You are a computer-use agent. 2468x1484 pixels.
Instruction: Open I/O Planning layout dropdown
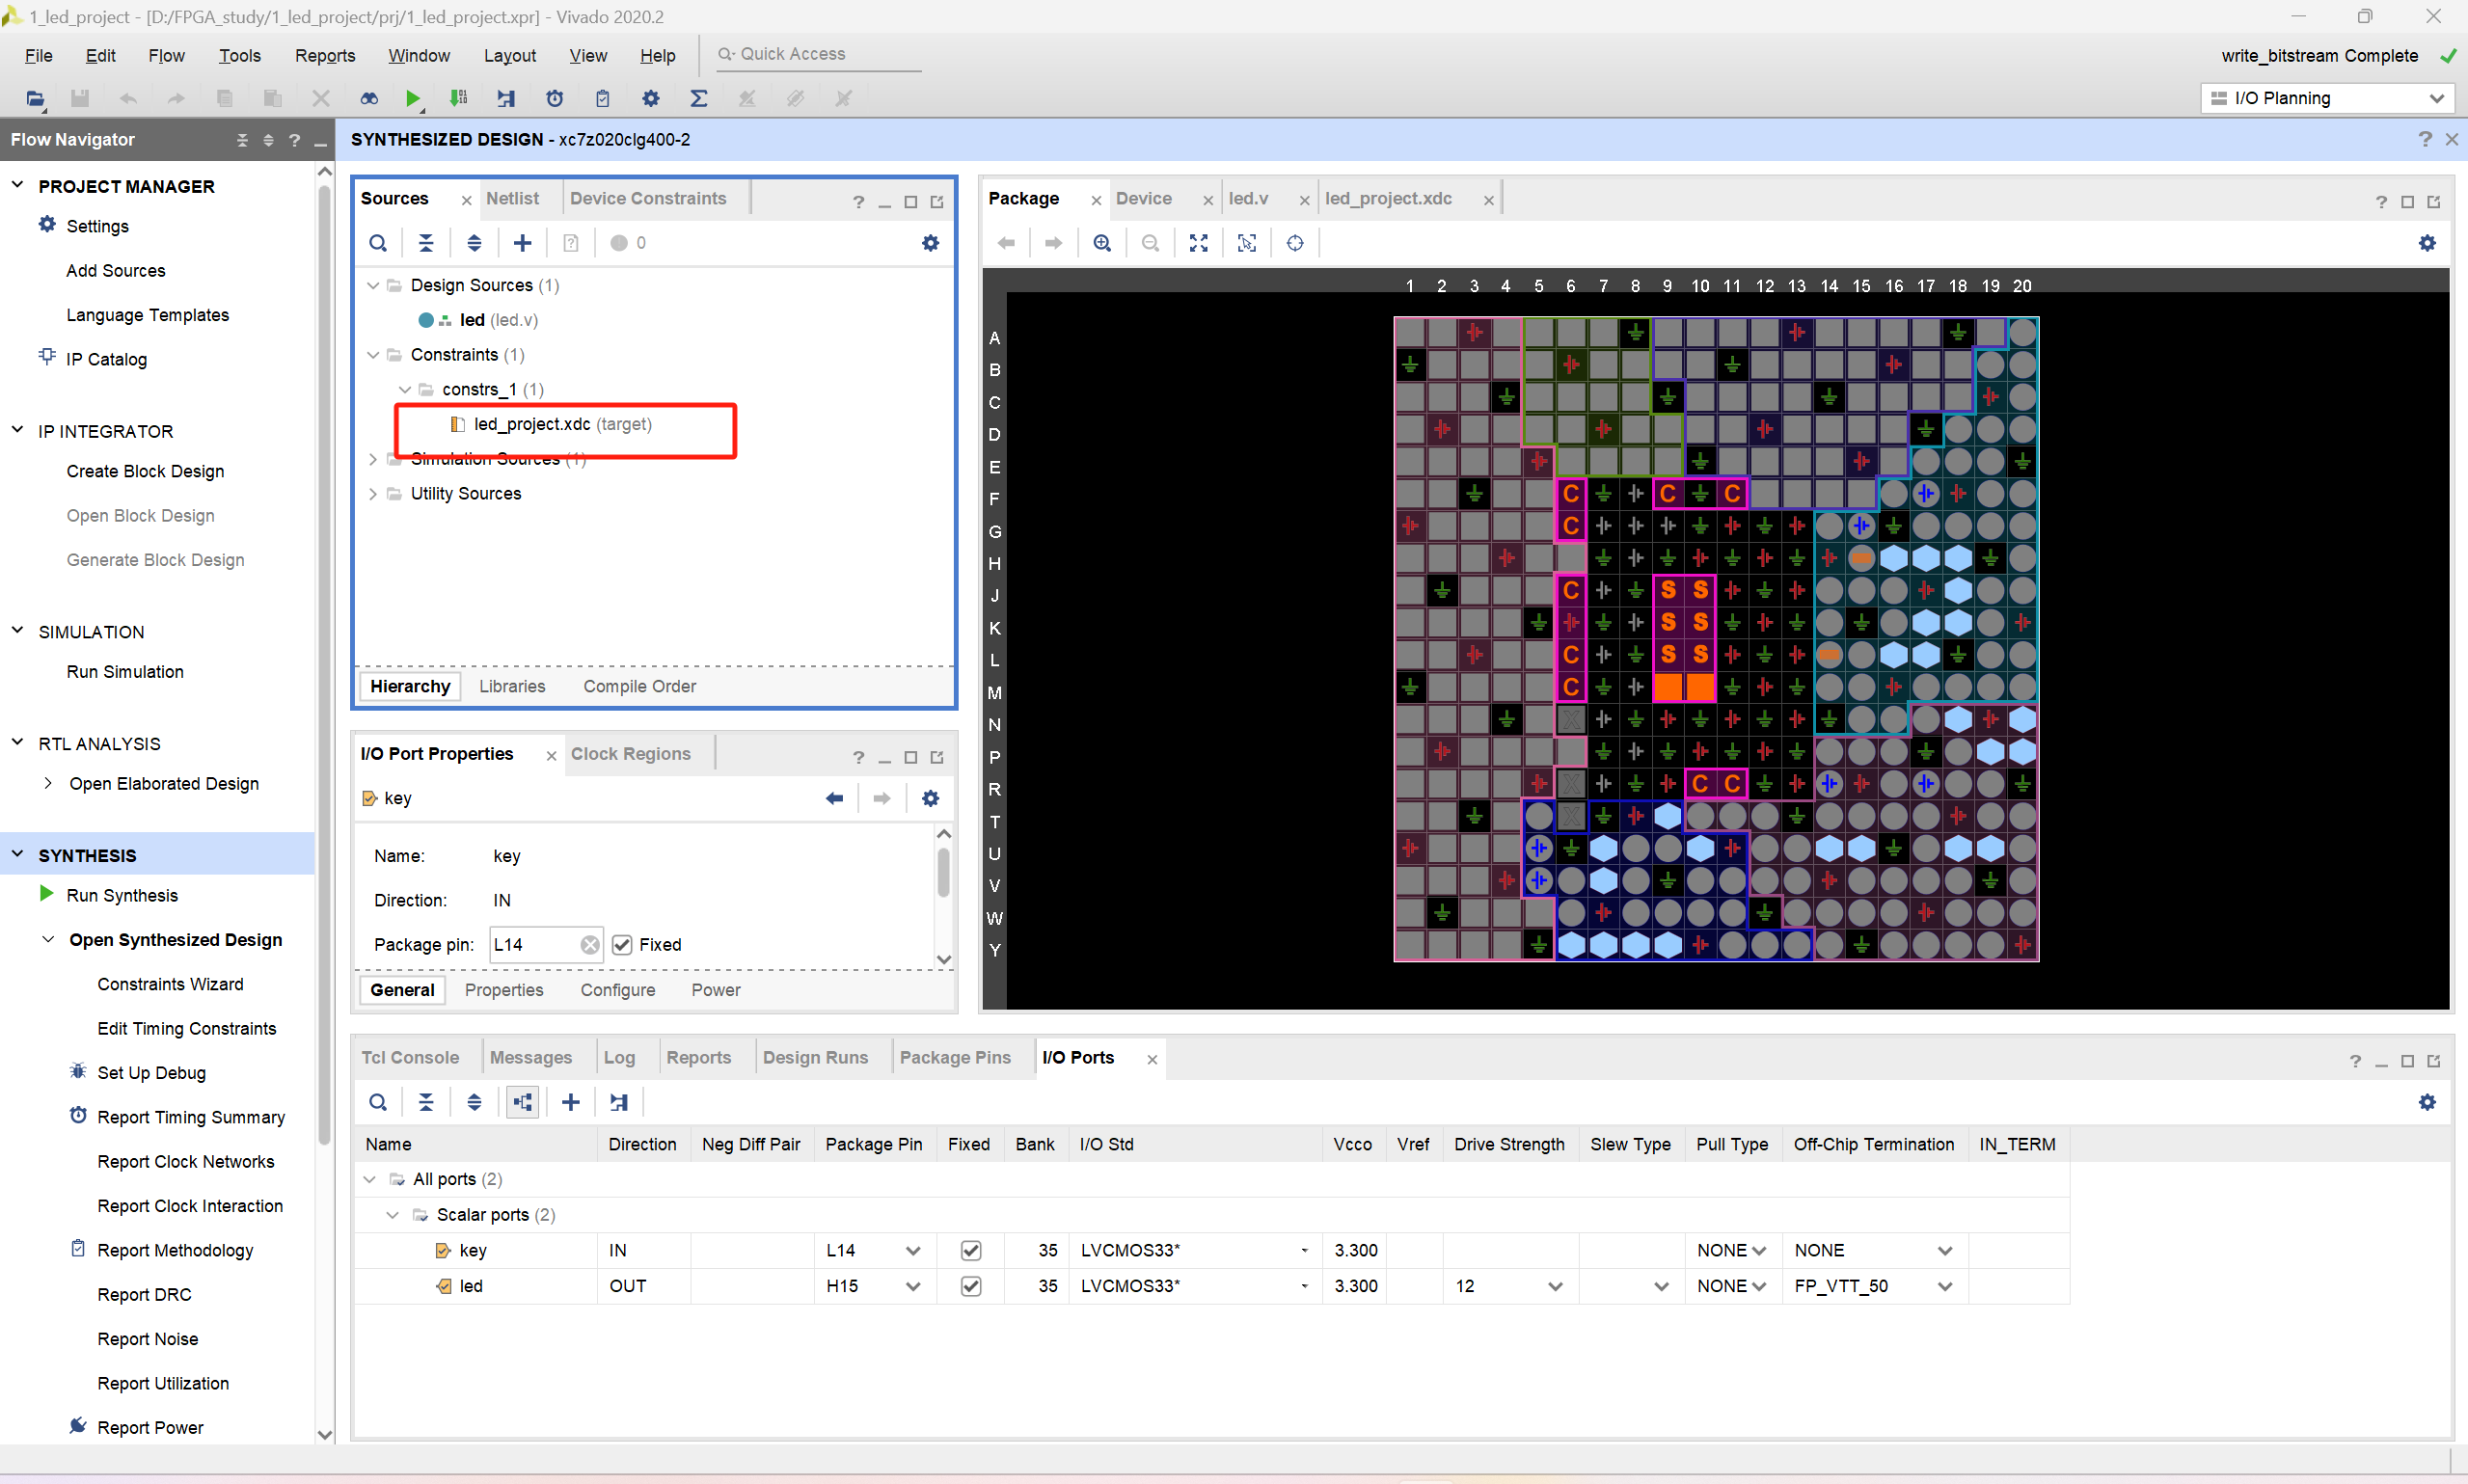point(2325,98)
